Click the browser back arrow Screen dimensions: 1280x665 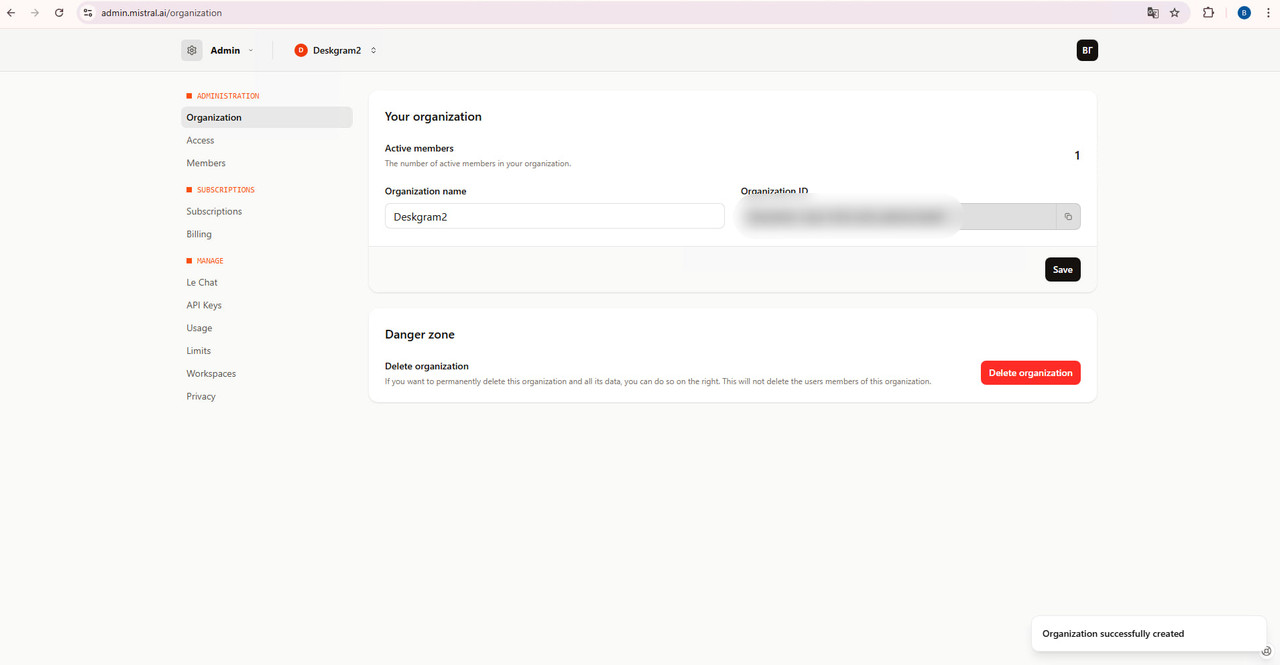11,13
